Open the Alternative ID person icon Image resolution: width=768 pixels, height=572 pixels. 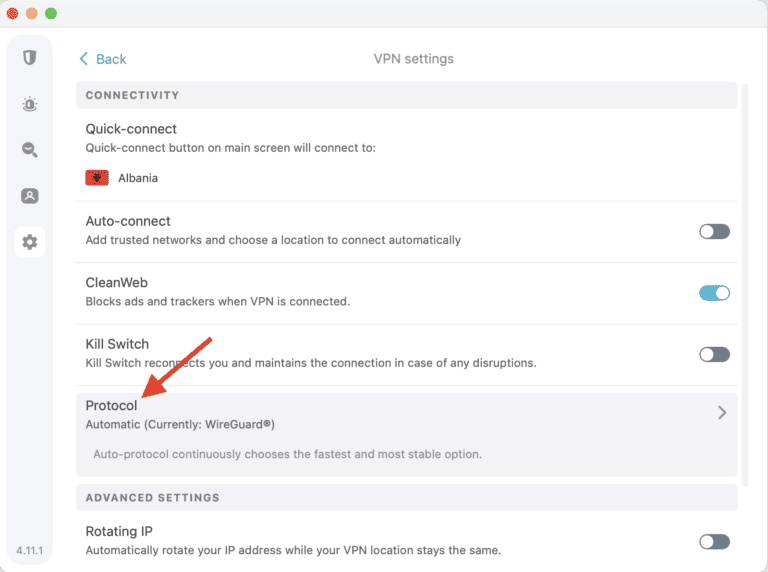click(x=30, y=196)
